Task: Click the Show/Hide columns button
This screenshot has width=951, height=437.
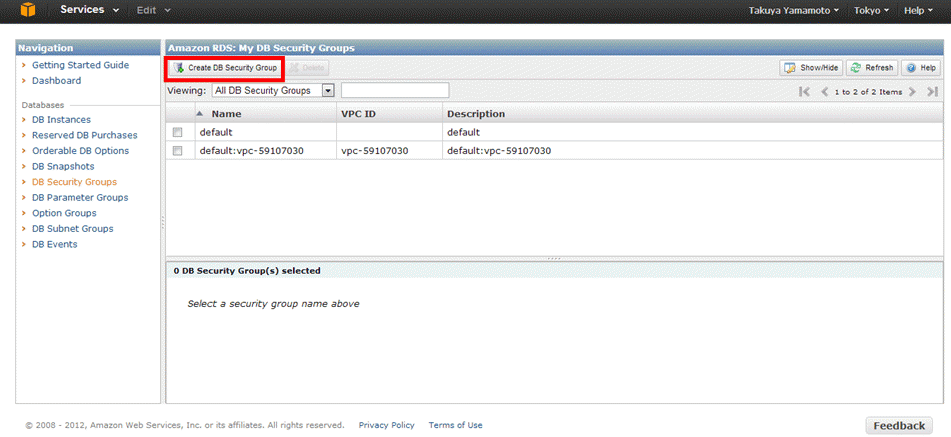Action: coord(812,68)
